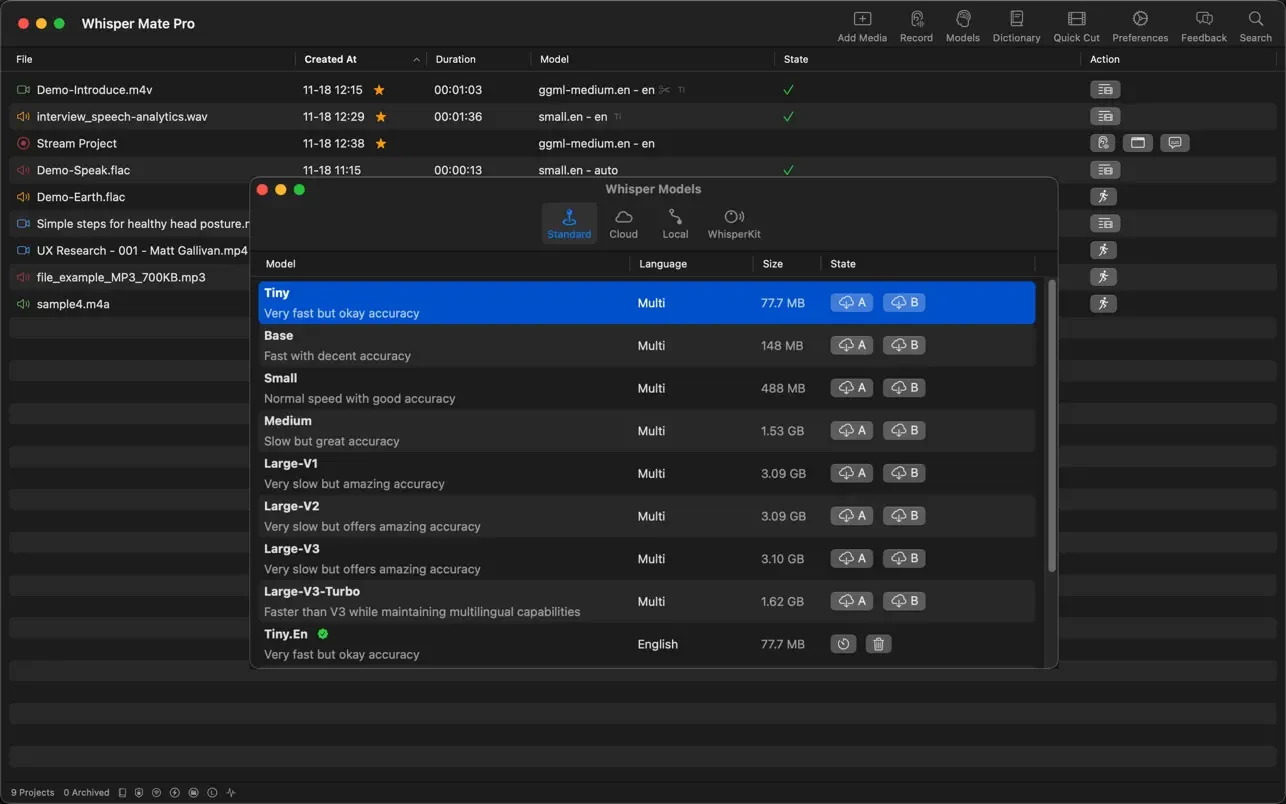Download Base model from source A
Image resolution: width=1286 pixels, height=804 pixels.
tap(852, 345)
